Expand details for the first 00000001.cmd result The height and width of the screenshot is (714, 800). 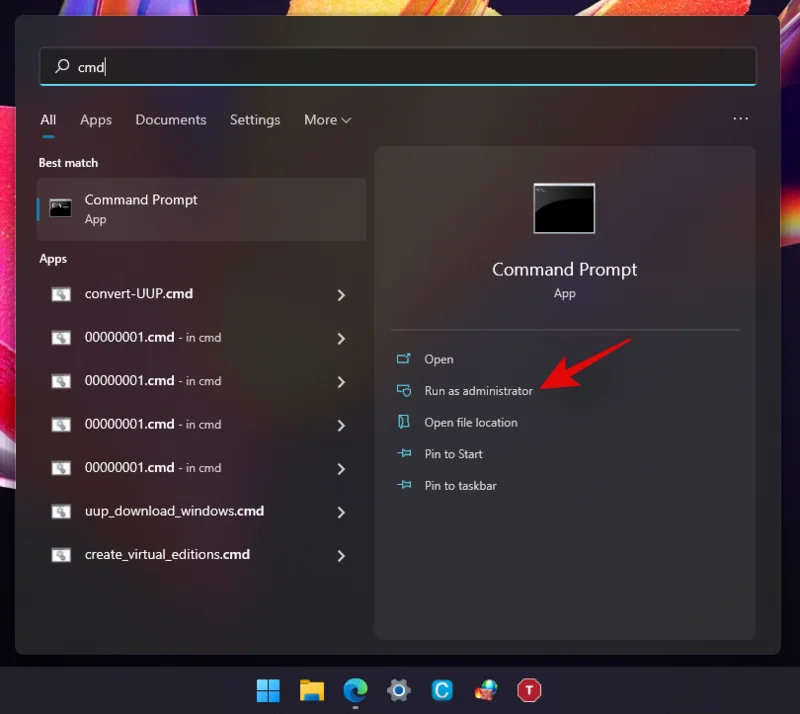click(x=341, y=338)
